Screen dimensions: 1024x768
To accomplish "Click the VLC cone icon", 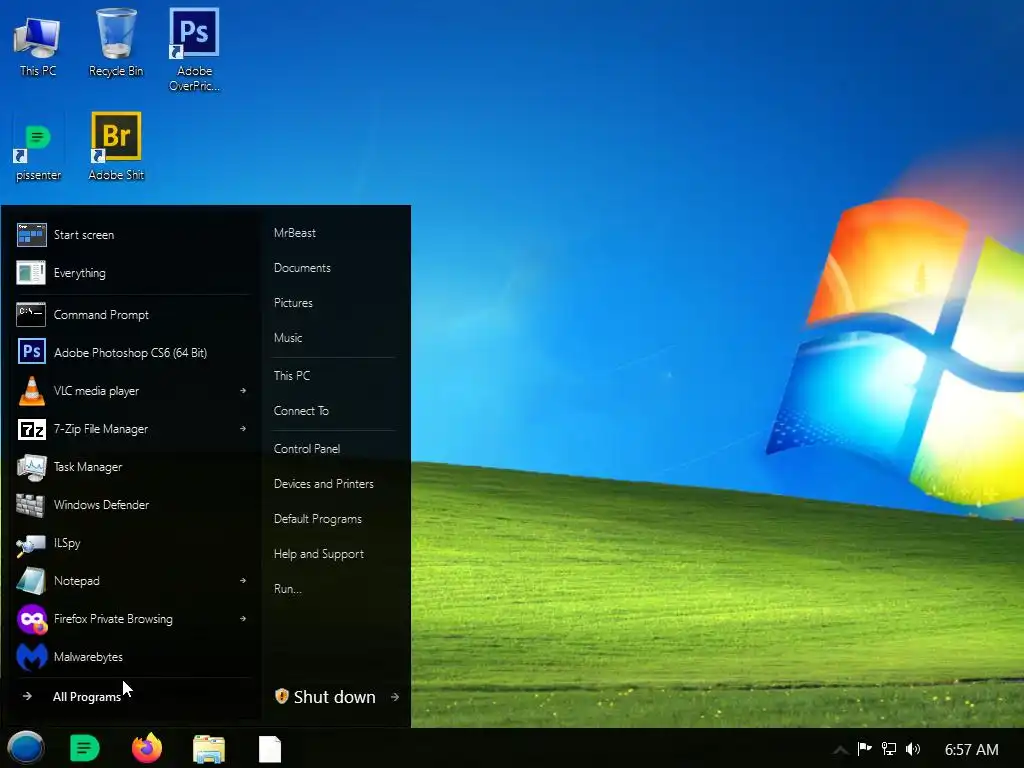I will point(31,391).
